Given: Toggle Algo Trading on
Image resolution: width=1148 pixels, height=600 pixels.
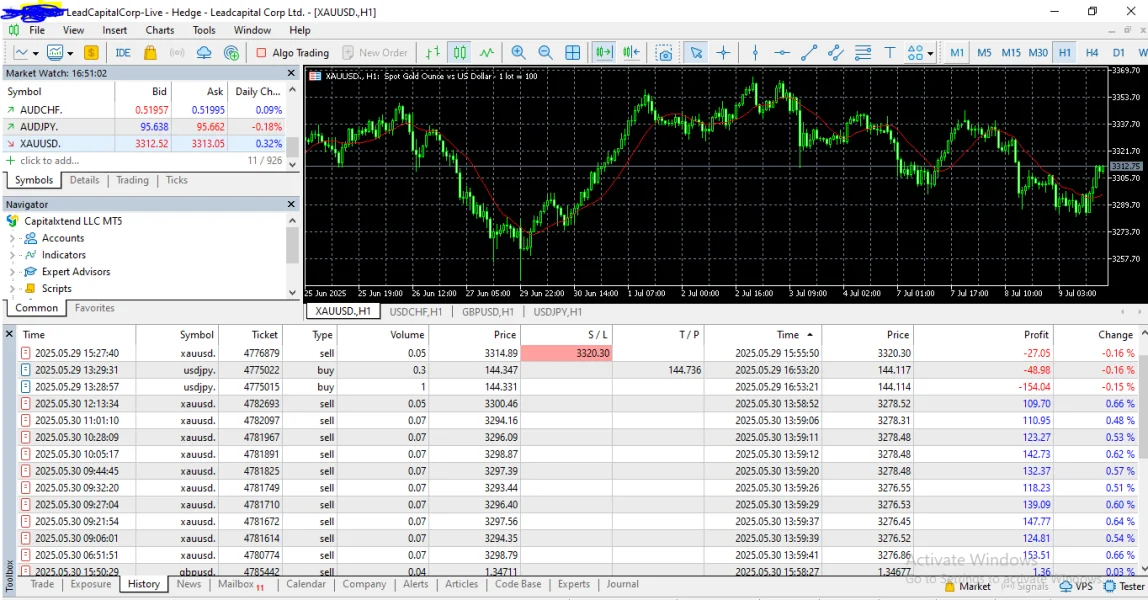Looking at the screenshot, I should (x=292, y=53).
